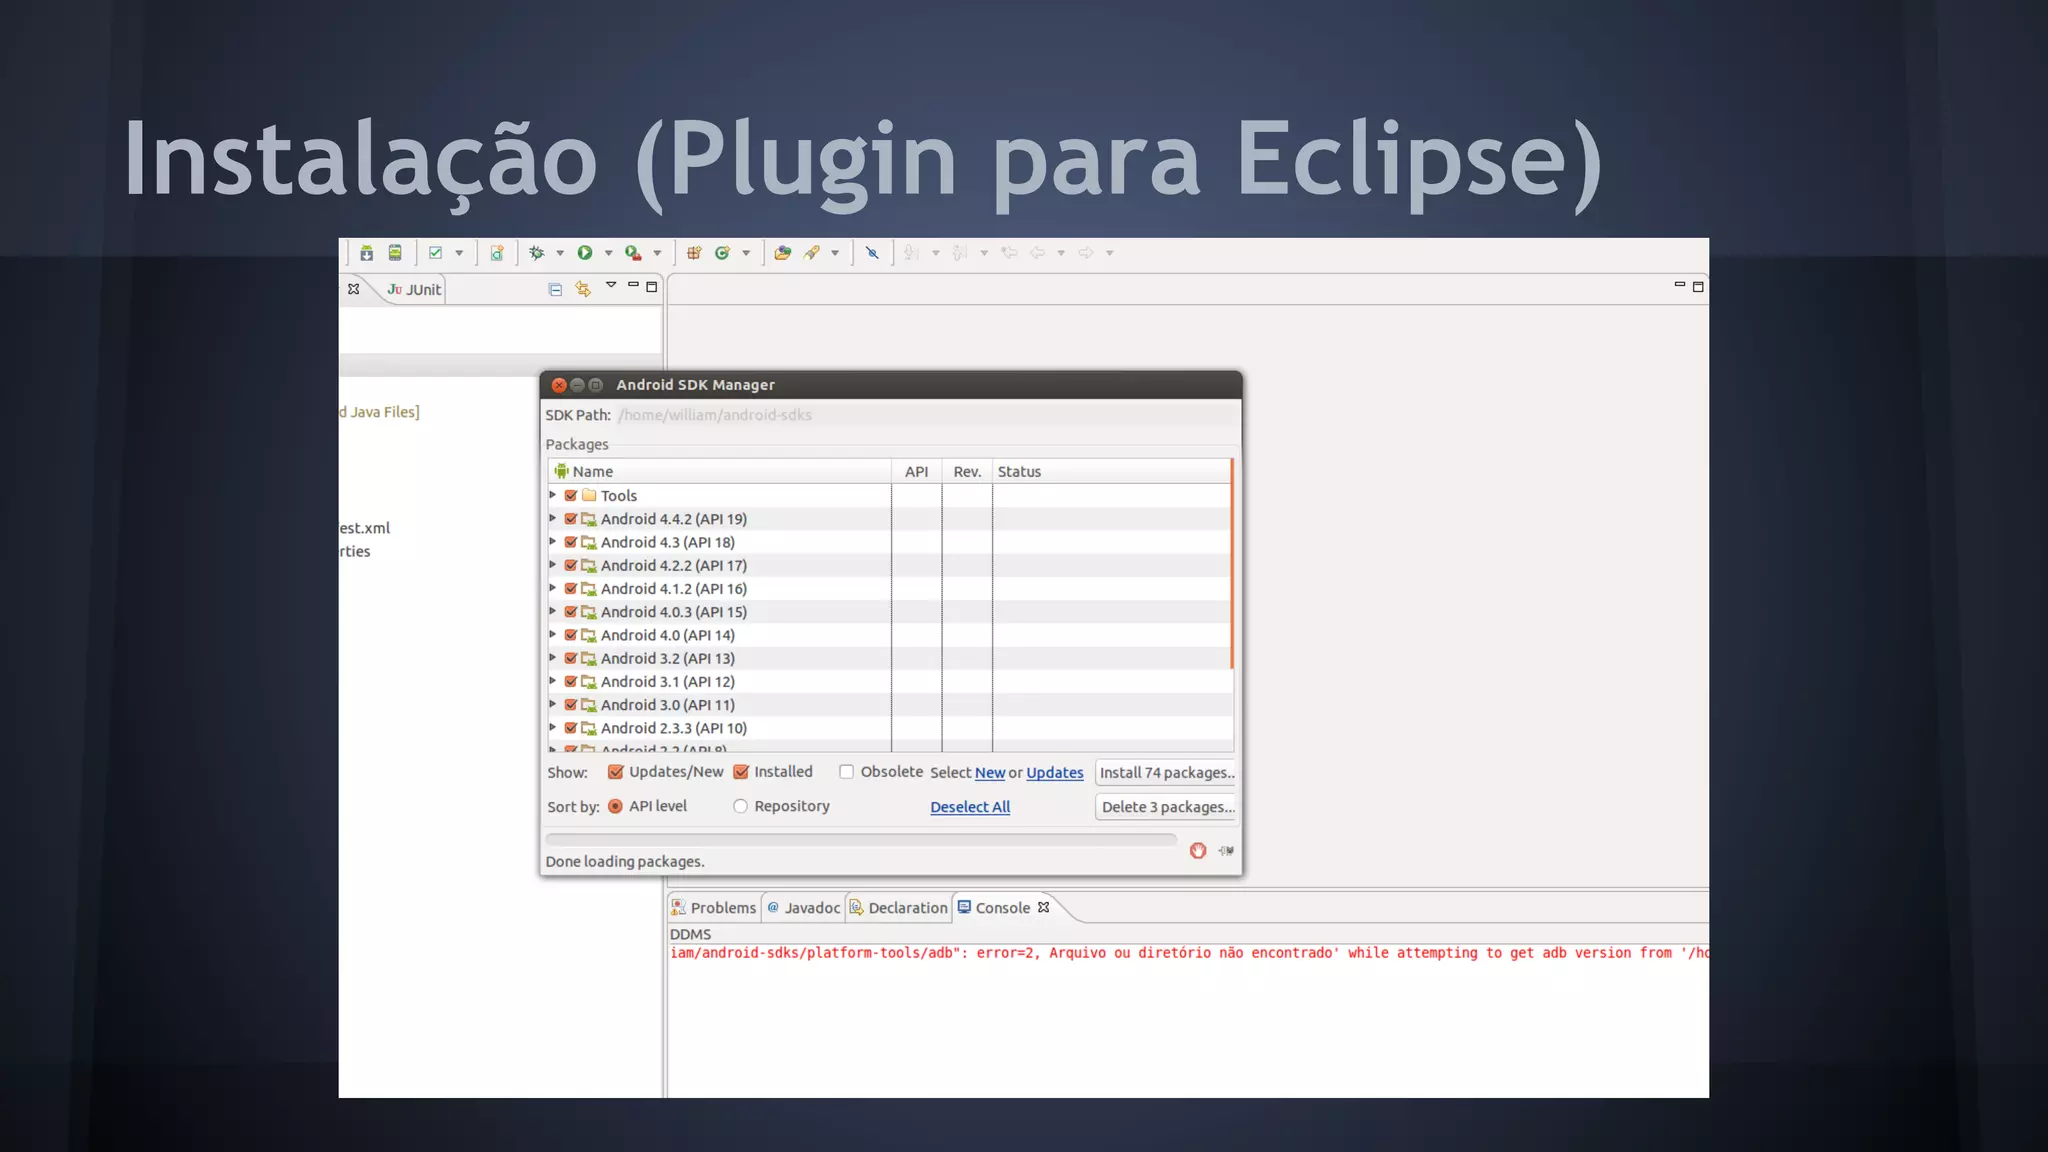Switch to the Javadoc tab

pyautogui.click(x=804, y=908)
